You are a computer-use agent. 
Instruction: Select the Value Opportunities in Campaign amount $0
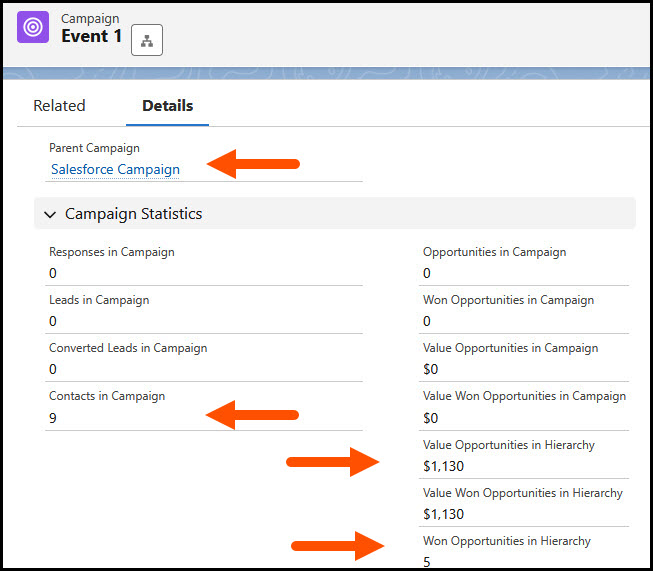[x=431, y=369]
